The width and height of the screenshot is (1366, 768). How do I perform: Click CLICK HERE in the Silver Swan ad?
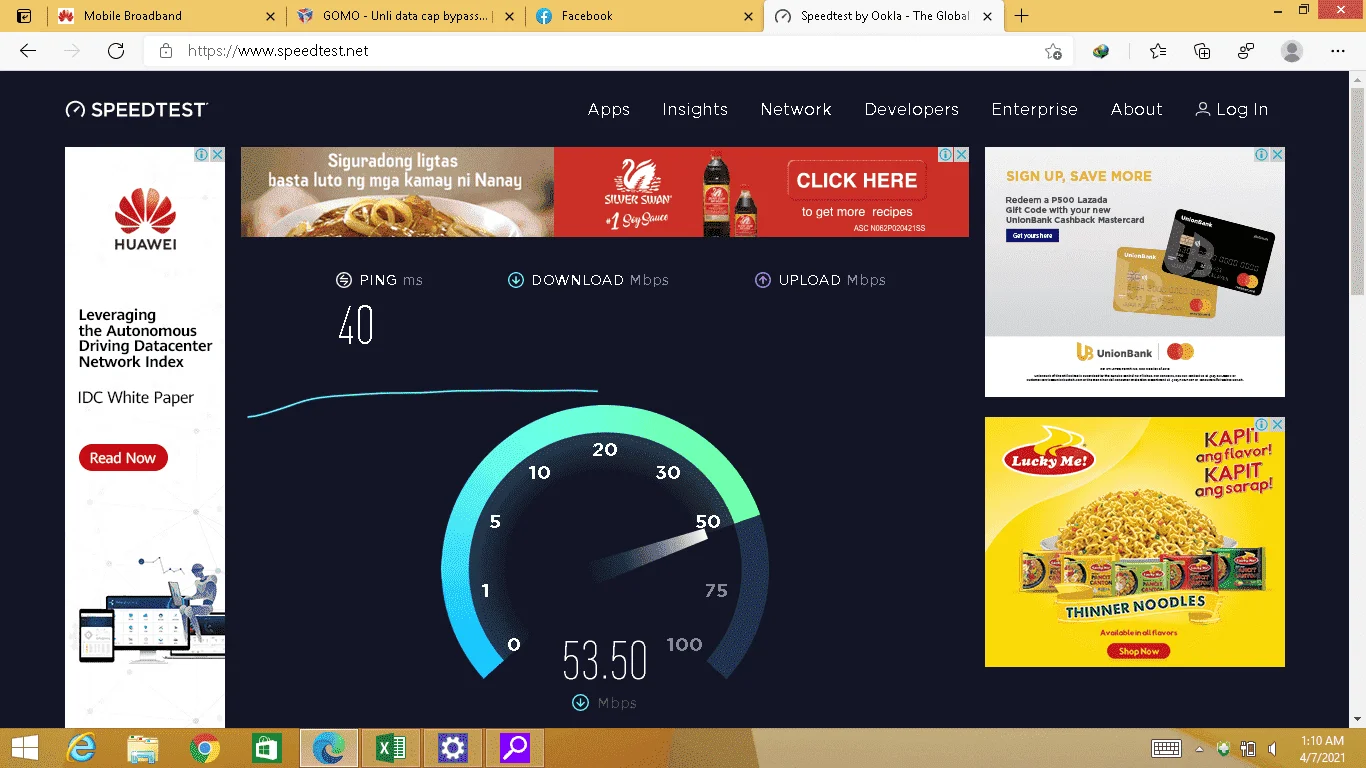[x=857, y=181]
